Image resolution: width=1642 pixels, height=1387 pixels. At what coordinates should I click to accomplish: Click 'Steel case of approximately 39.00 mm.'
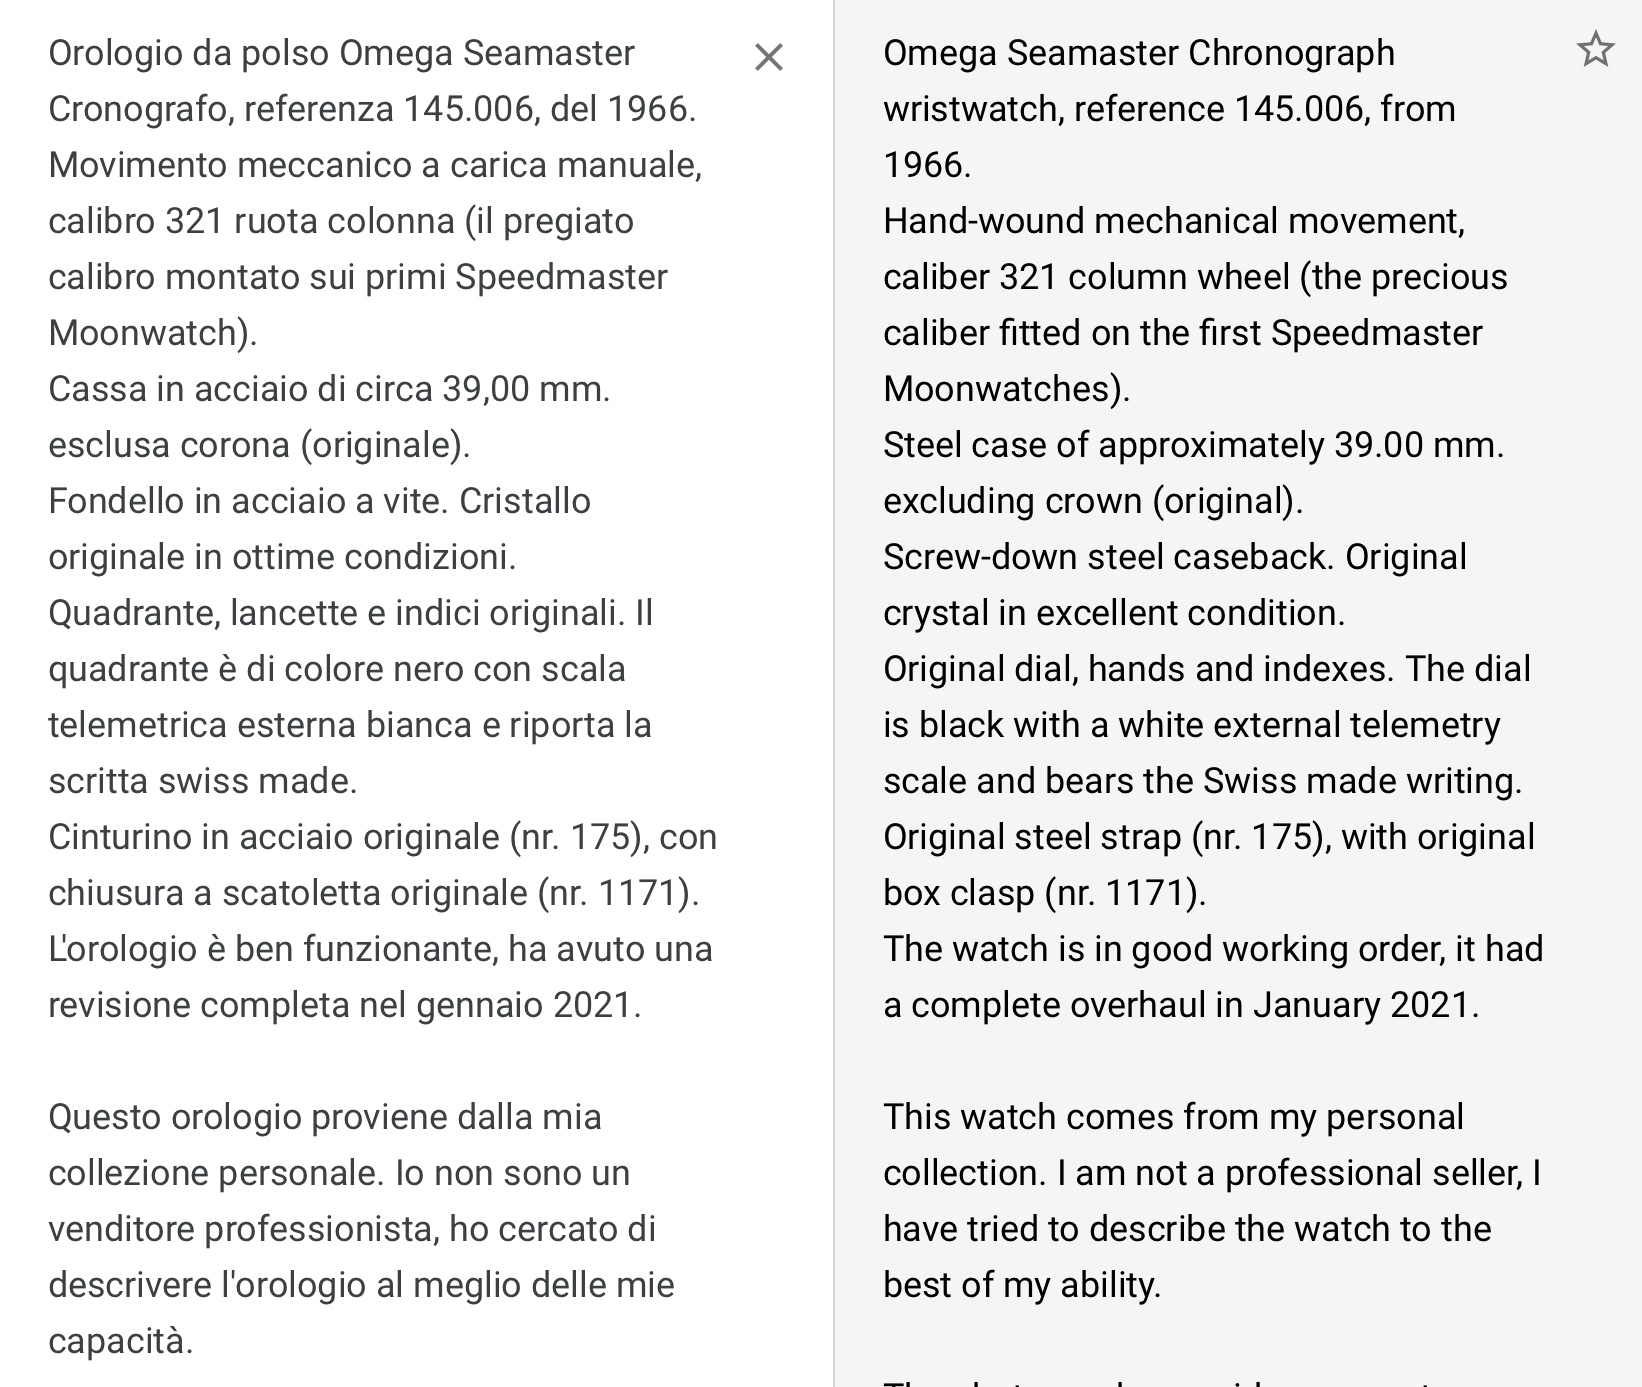(x=1193, y=445)
